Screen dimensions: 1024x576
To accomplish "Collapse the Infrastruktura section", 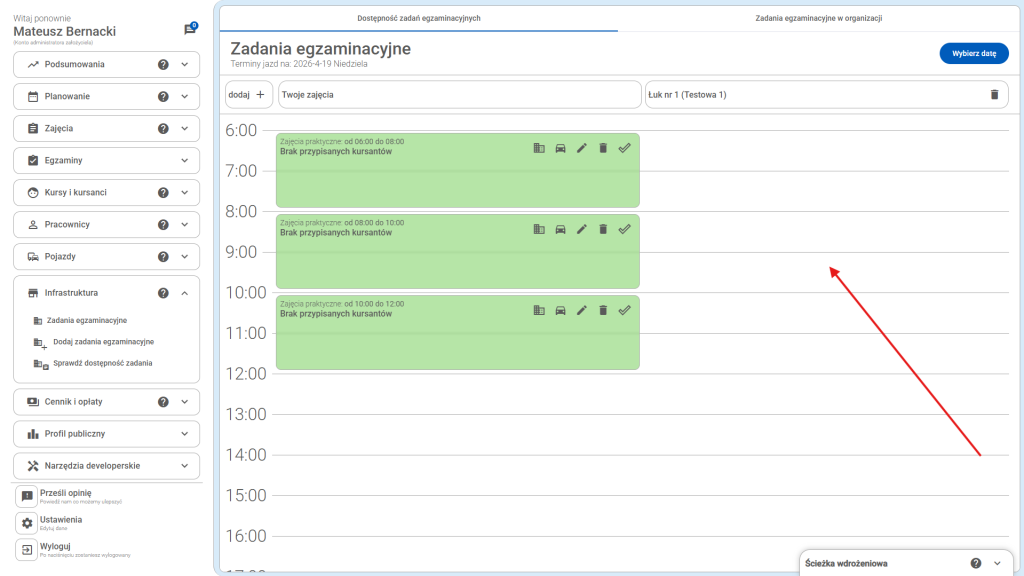I will pos(185,293).
